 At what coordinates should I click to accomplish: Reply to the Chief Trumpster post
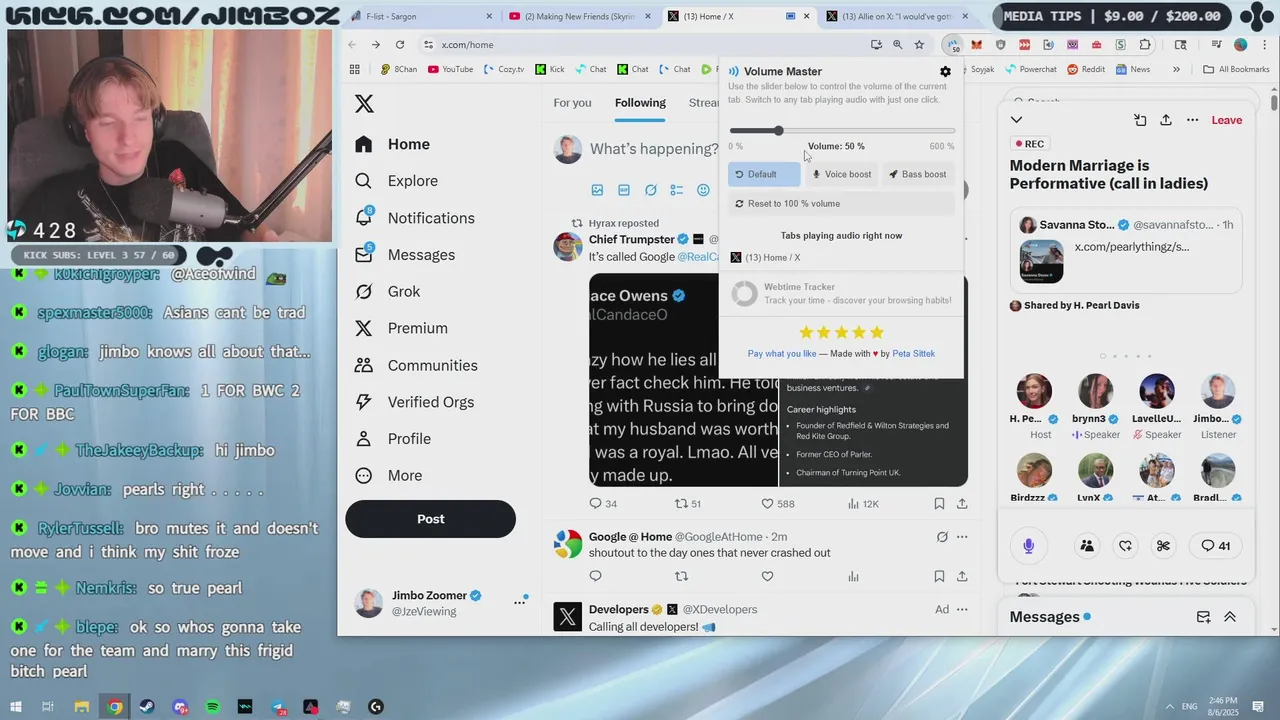click(x=603, y=504)
